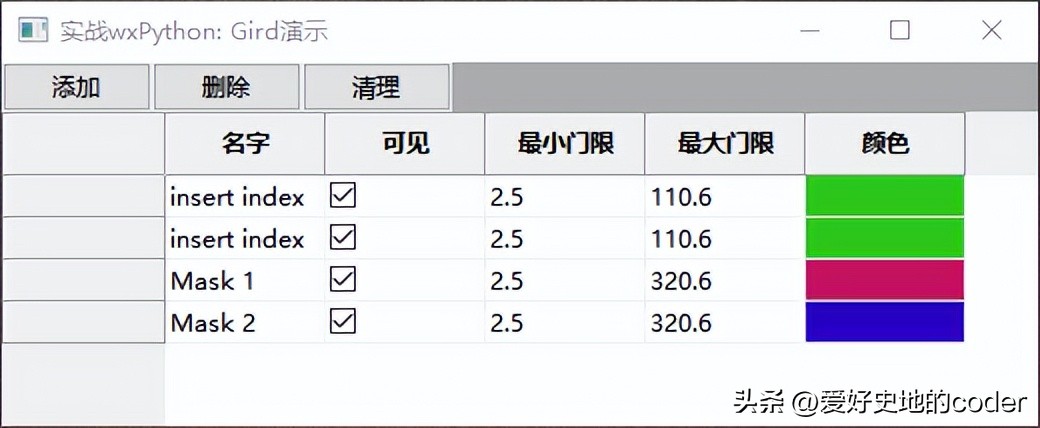Pick the magenta color swatch for Mask 1
This screenshot has height=428, width=1040.
(x=885, y=280)
